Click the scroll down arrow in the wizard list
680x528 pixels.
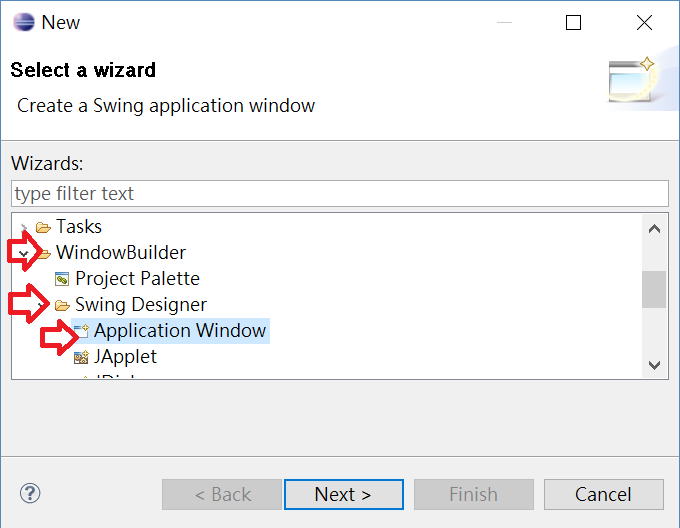[x=654, y=365]
